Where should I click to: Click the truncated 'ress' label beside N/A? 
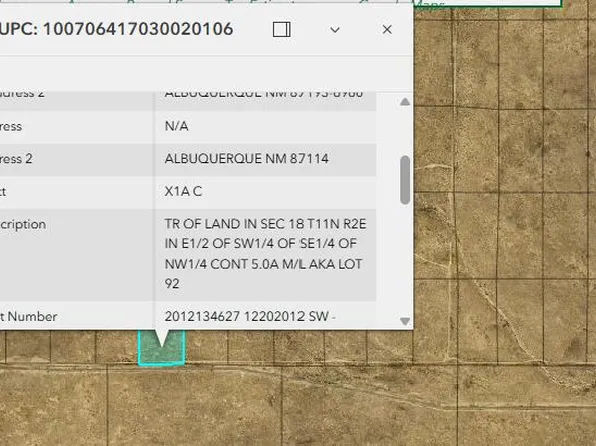pos(11,126)
